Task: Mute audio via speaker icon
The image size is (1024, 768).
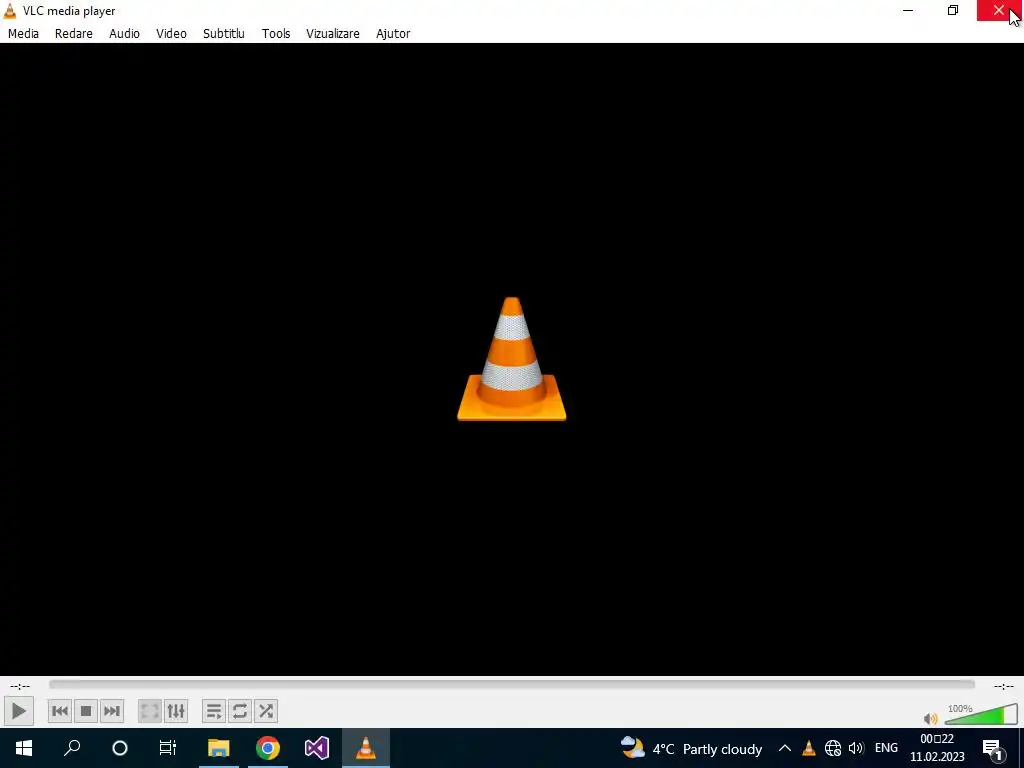Action: (931, 718)
